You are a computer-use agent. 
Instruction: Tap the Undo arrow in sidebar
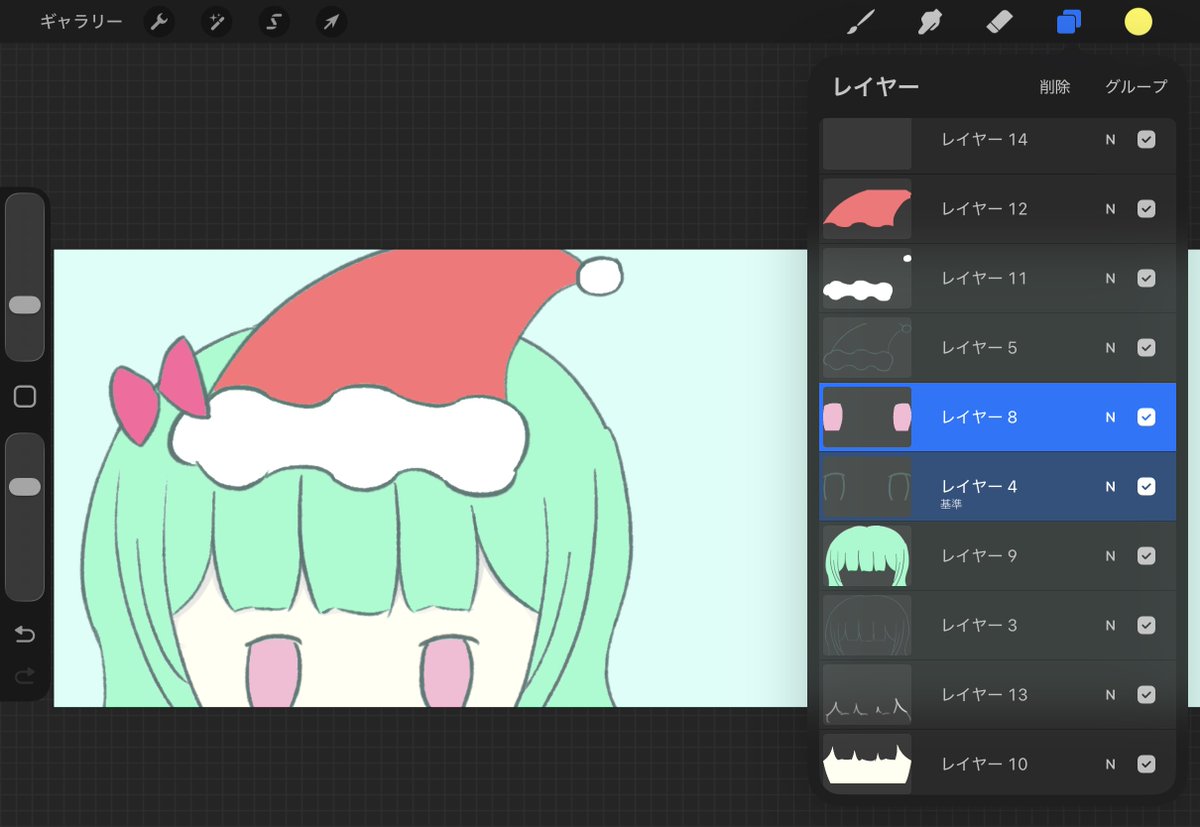pos(24,634)
